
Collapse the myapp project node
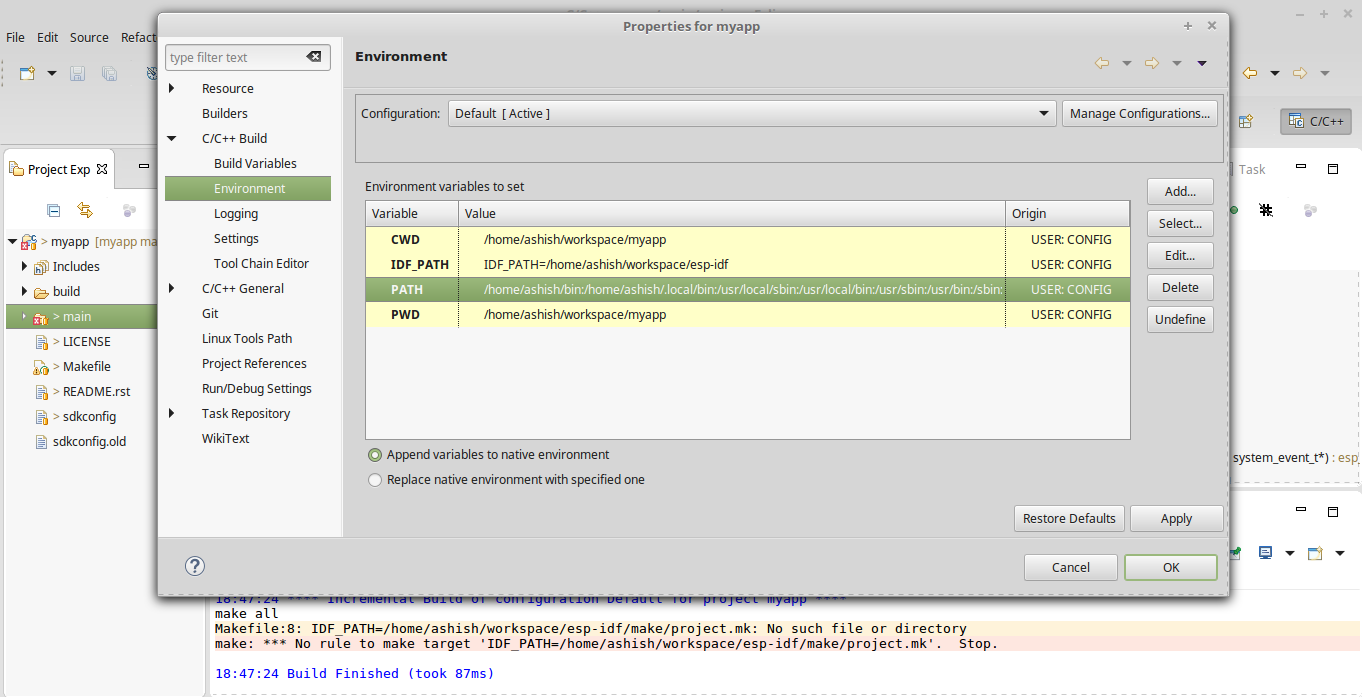(12, 241)
